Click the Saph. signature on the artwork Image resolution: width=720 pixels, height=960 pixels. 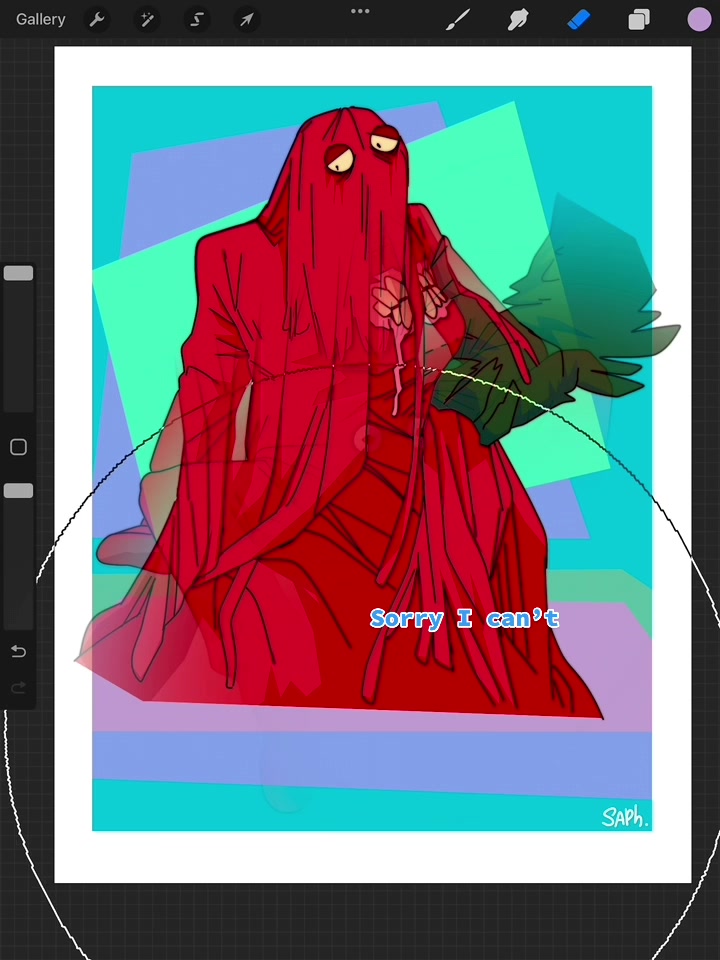pyautogui.click(x=624, y=816)
